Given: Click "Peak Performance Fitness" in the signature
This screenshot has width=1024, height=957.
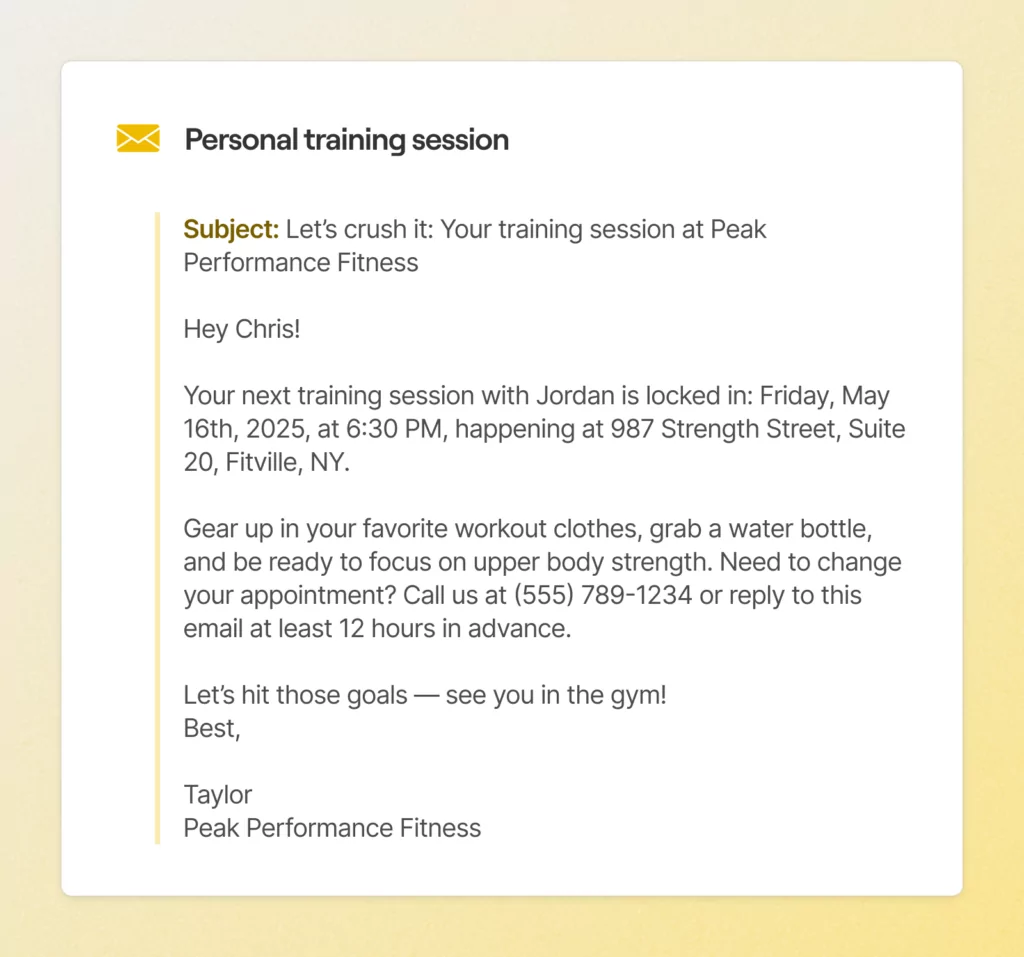Looking at the screenshot, I should 332,828.
